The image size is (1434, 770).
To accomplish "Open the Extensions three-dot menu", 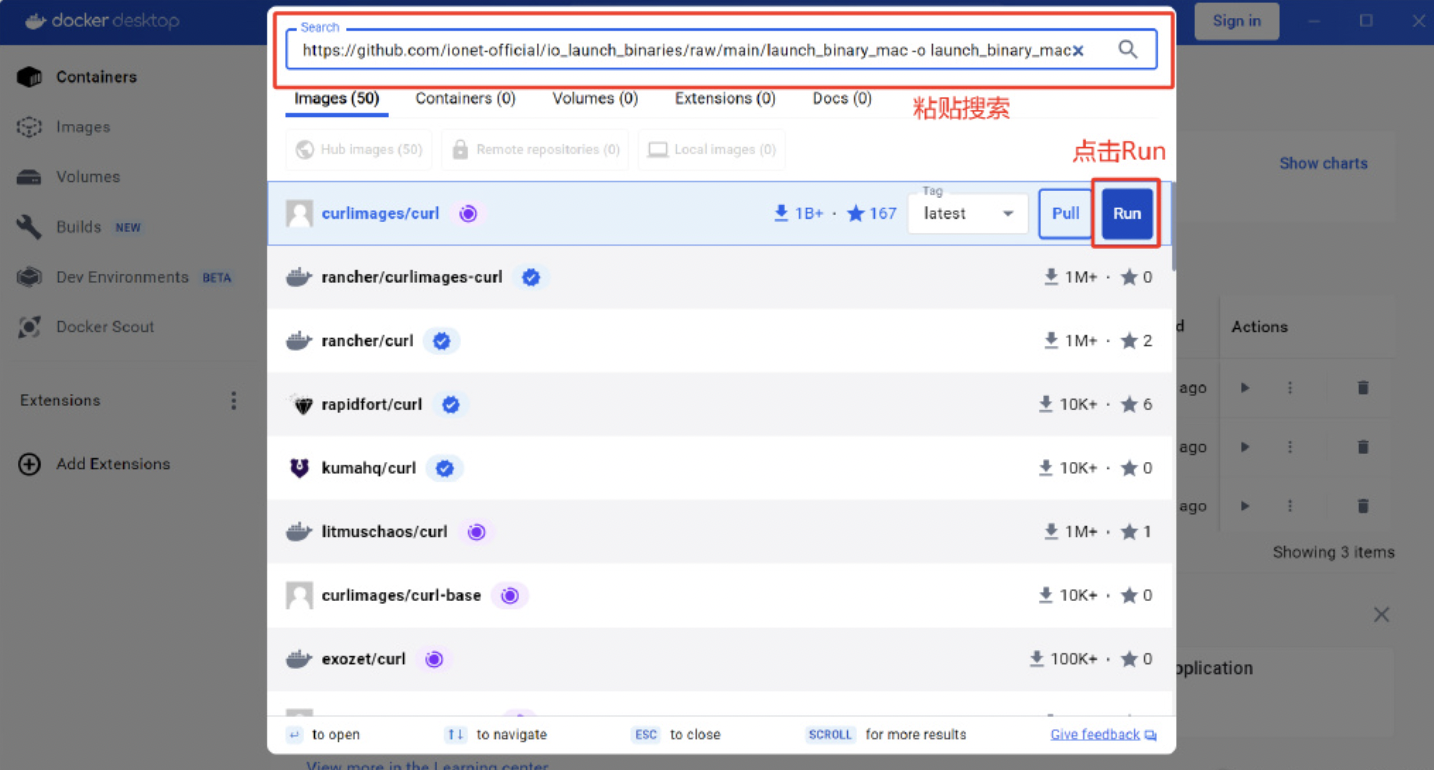I will 233,400.
